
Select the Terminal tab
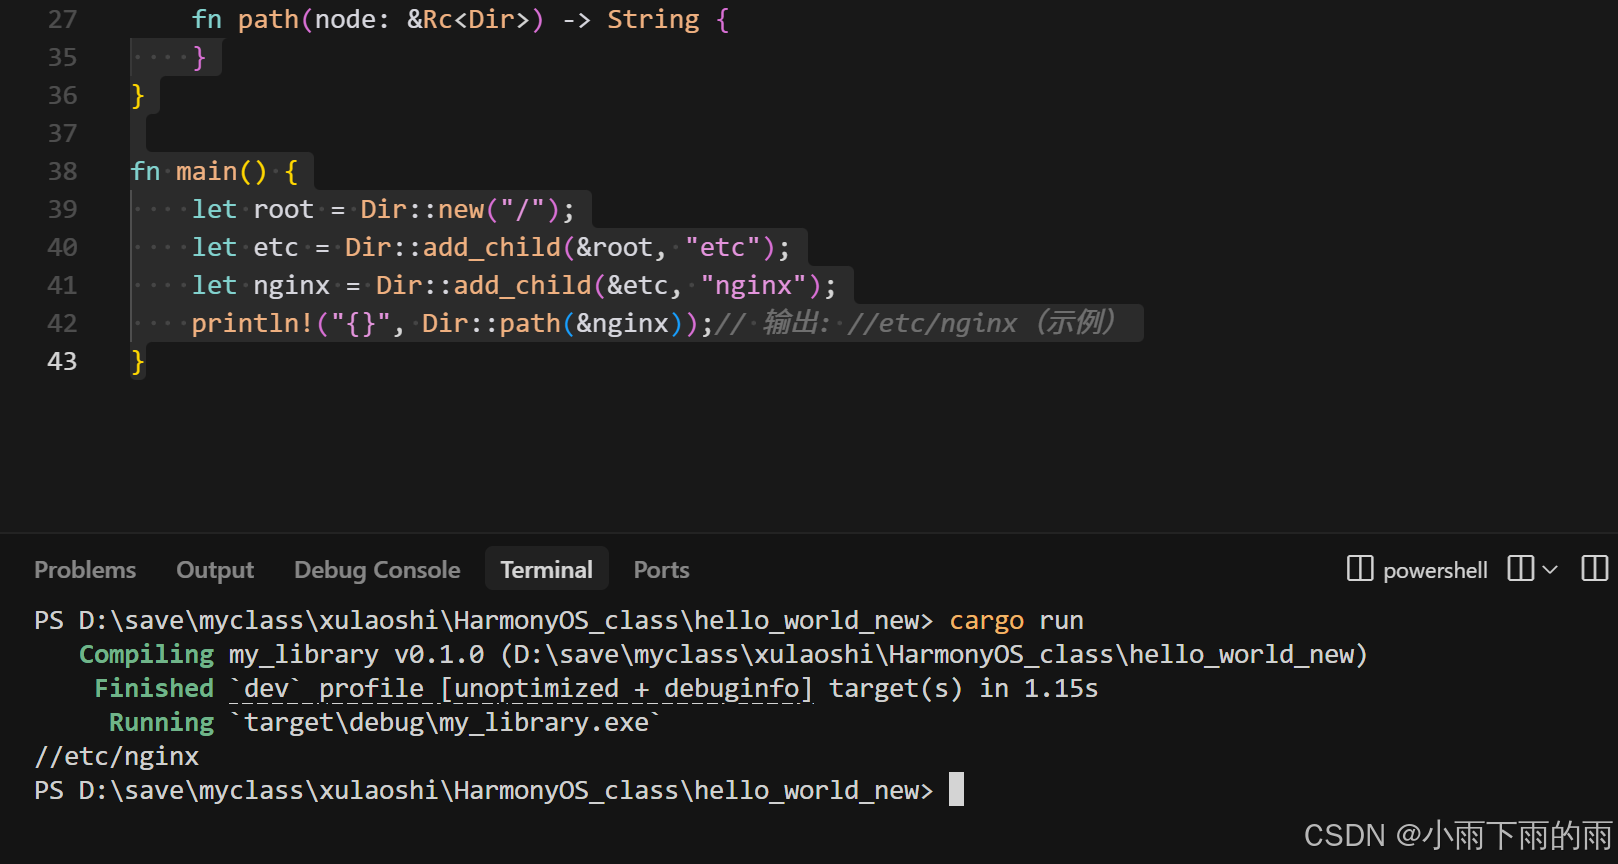pos(546,570)
